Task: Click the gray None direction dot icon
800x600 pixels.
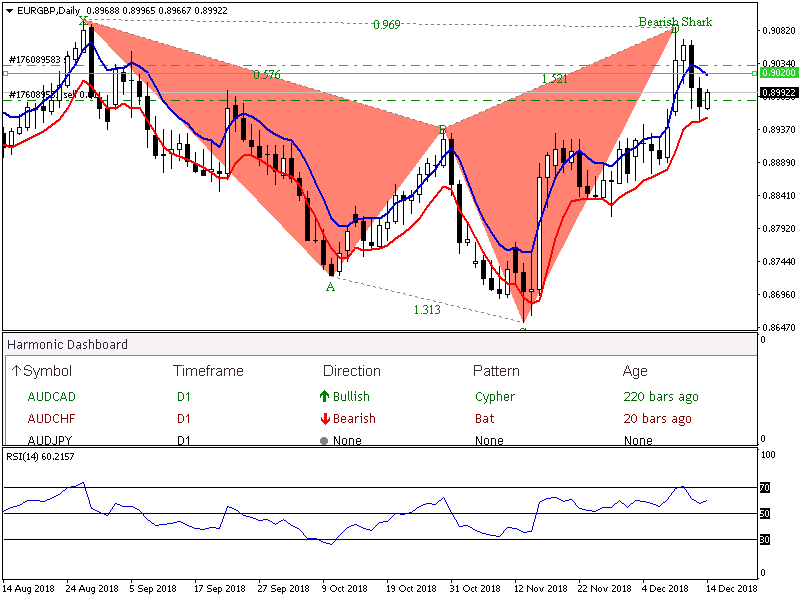Action: point(324,441)
